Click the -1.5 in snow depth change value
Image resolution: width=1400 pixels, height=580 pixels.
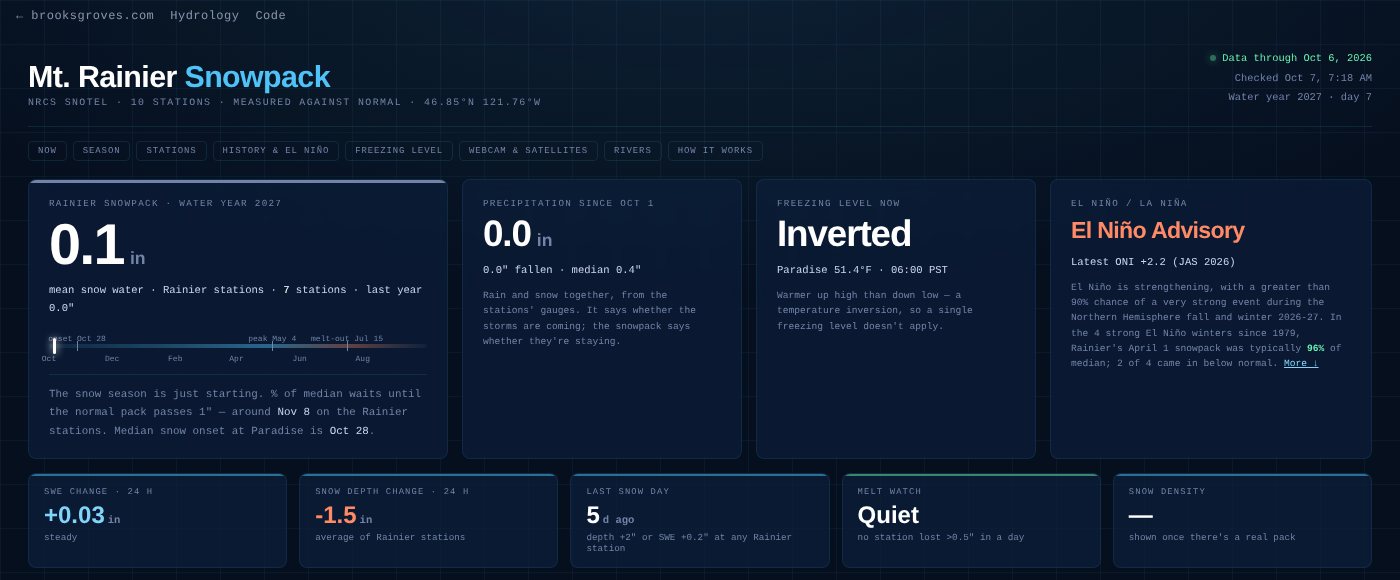pyautogui.click(x=343, y=515)
